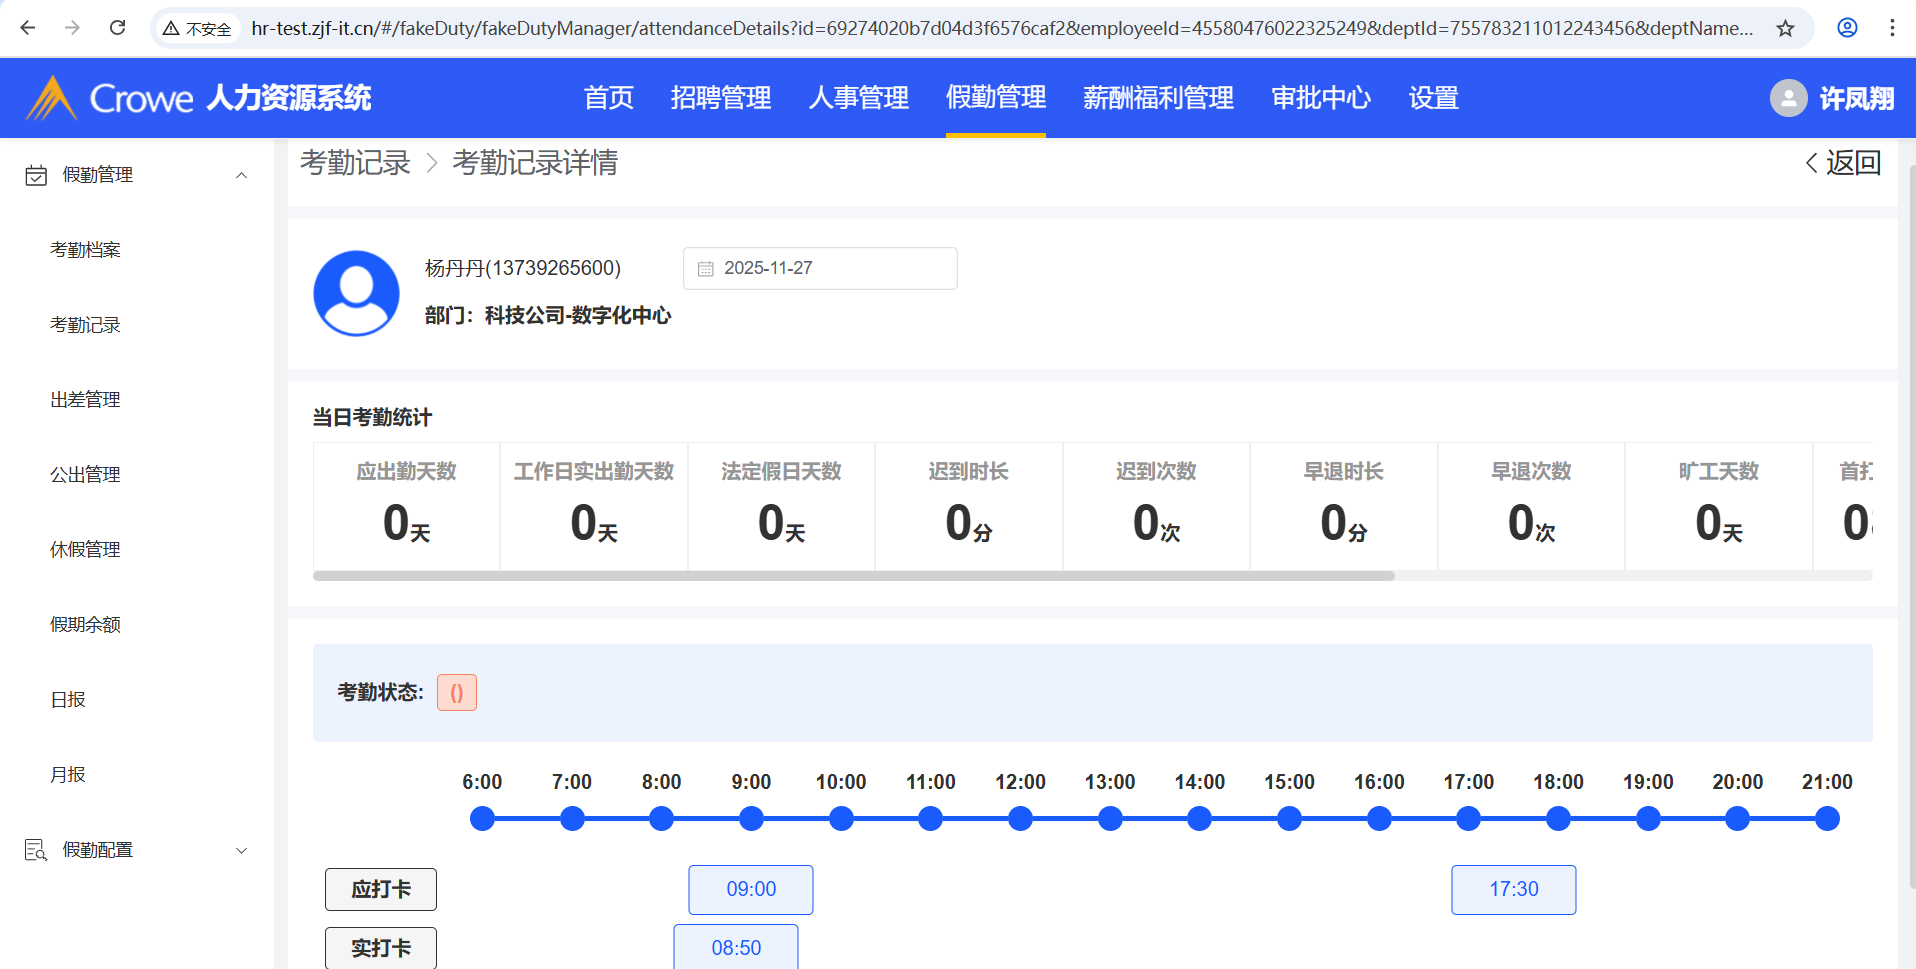1916x969 pixels.
Task: Expand the 假勤配置 sidebar section
Action: pos(241,850)
